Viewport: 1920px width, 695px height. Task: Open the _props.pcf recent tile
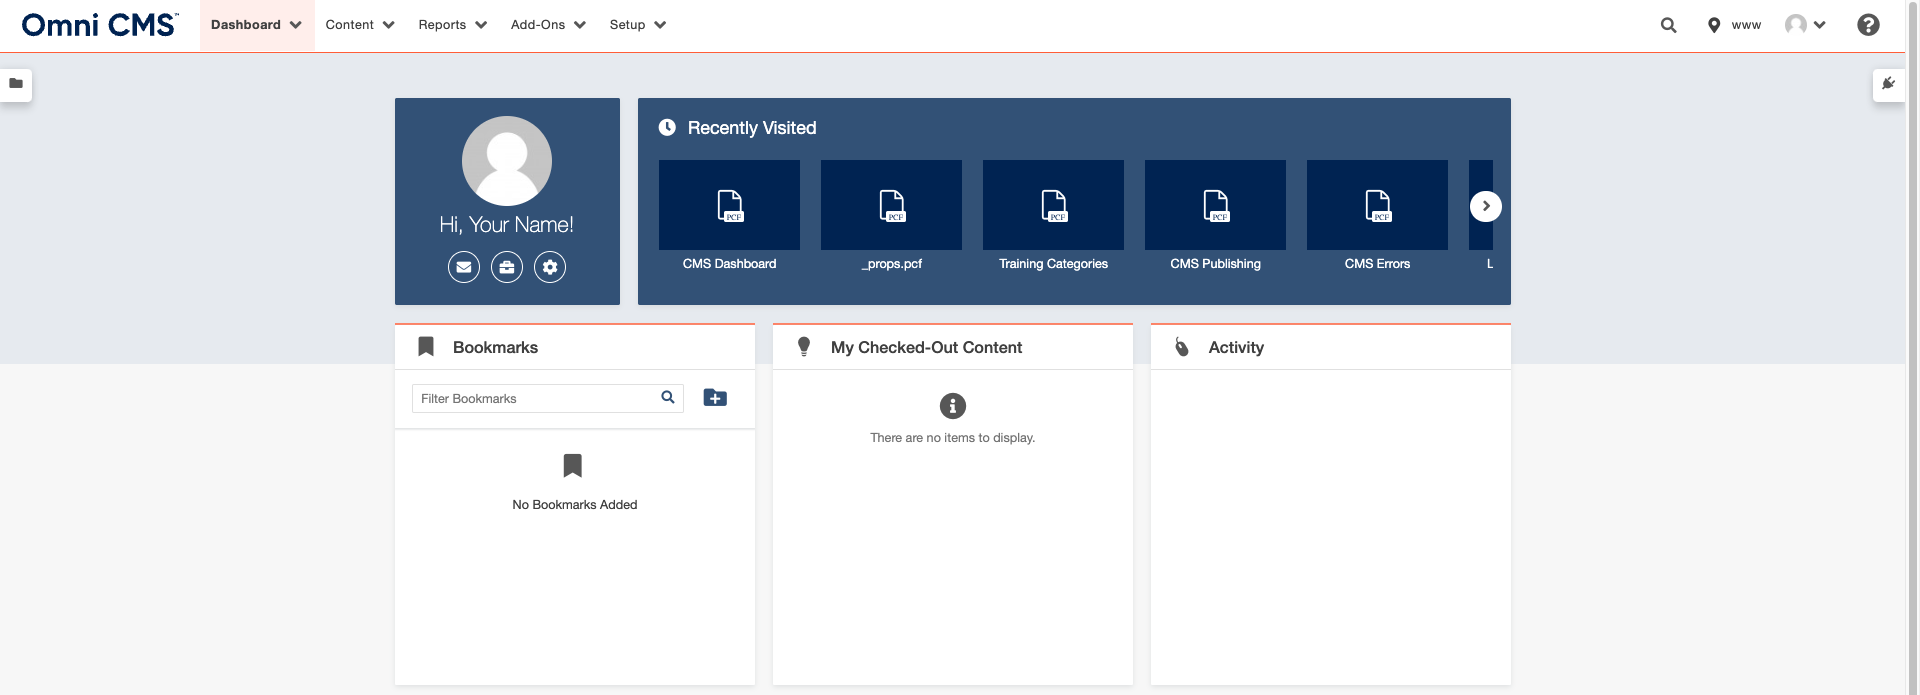pyautogui.click(x=891, y=205)
